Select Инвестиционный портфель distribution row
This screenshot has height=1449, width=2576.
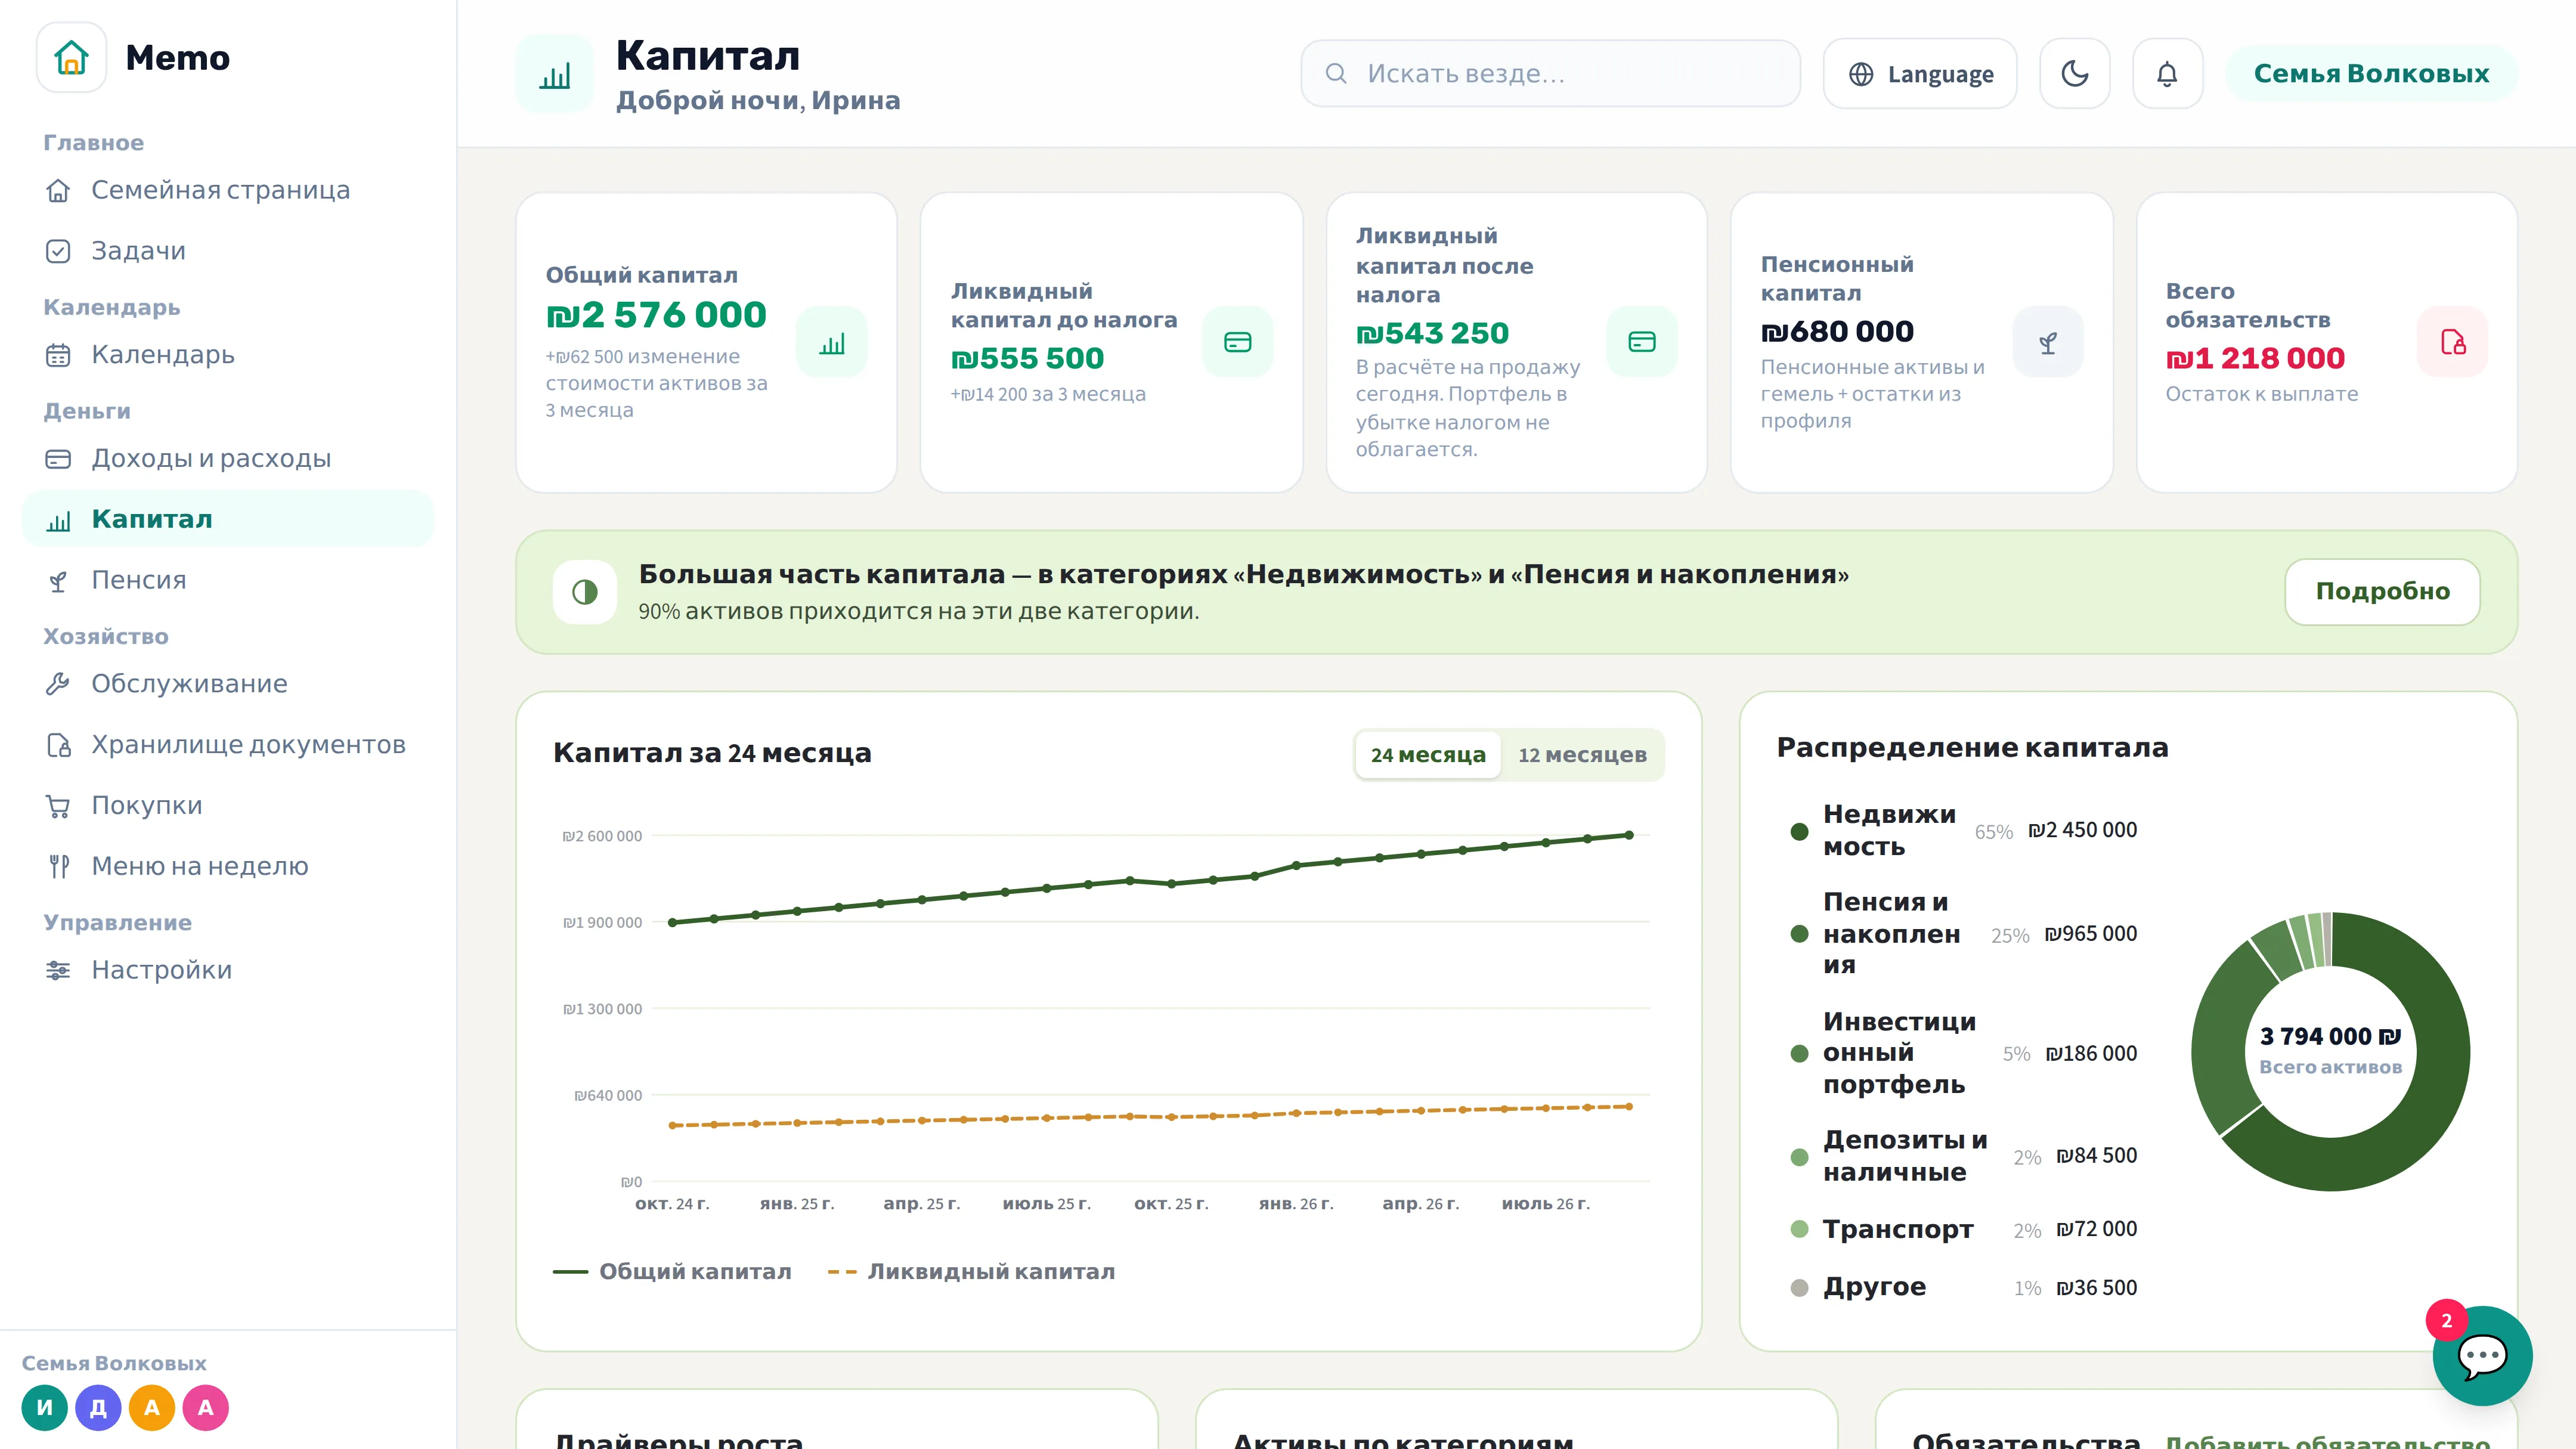point(1963,1053)
